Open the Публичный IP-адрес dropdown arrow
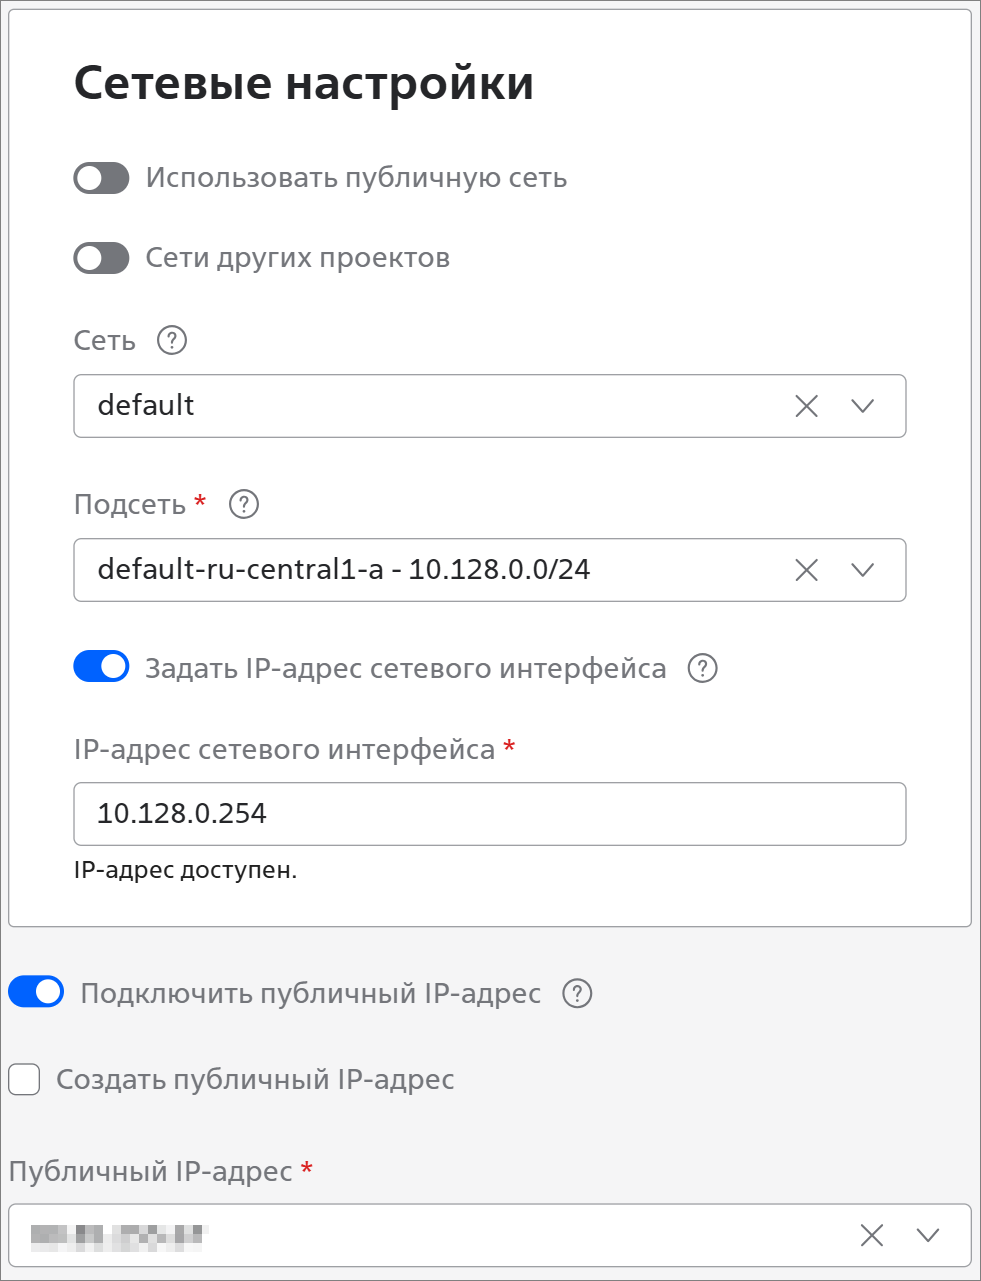This screenshot has height=1281, width=981. [928, 1235]
